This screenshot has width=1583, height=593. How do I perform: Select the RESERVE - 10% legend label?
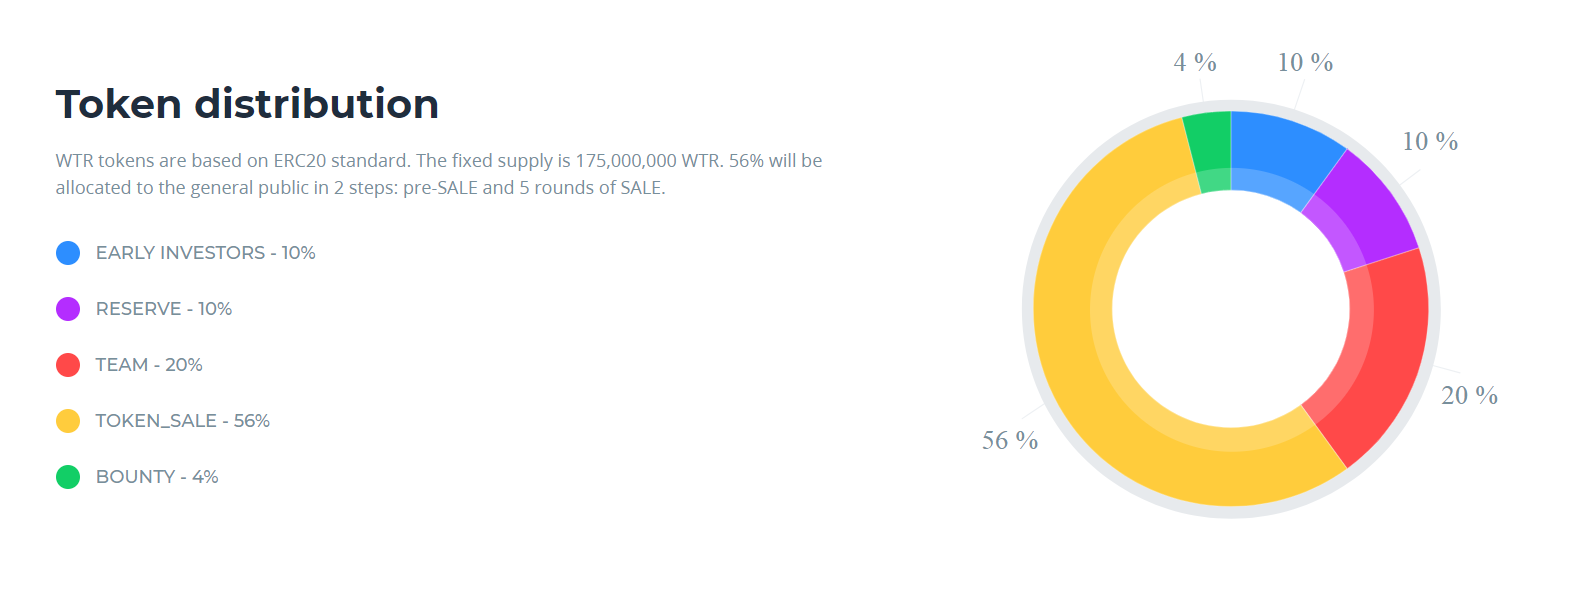click(x=164, y=309)
